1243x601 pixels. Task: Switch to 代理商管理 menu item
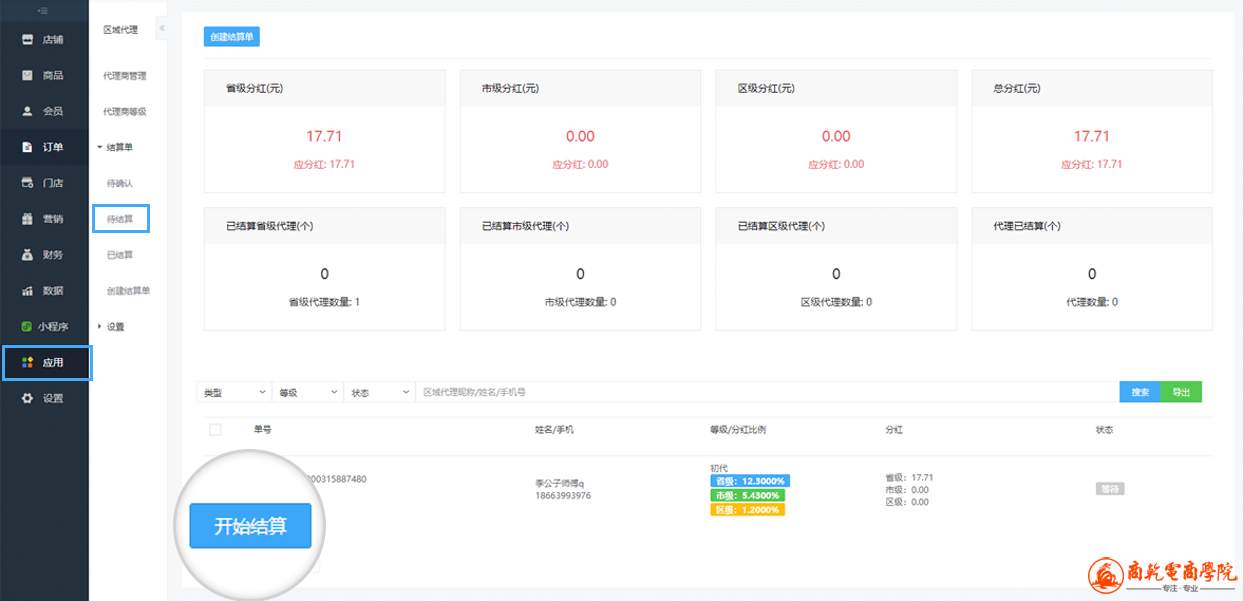[125, 76]
